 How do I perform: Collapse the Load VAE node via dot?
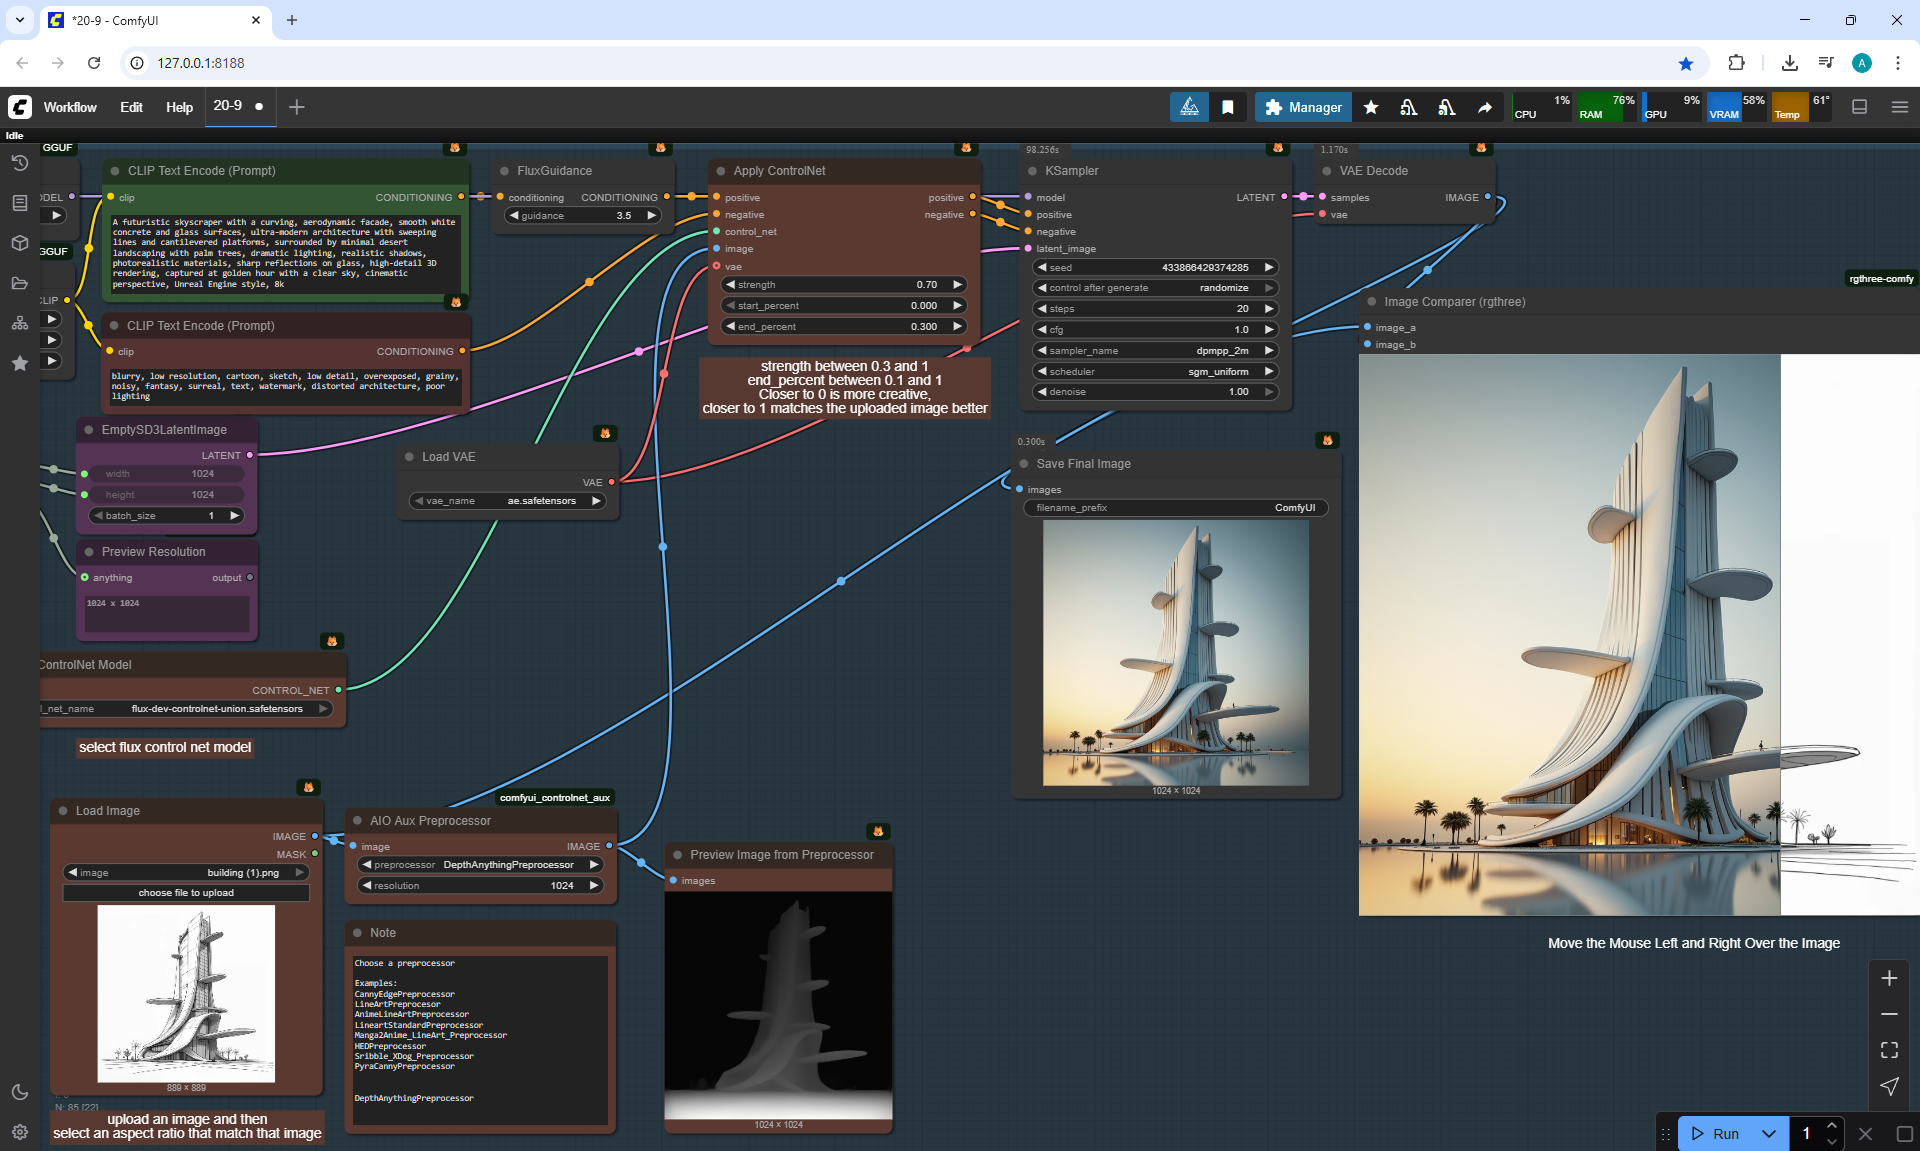tap(409, 457)
